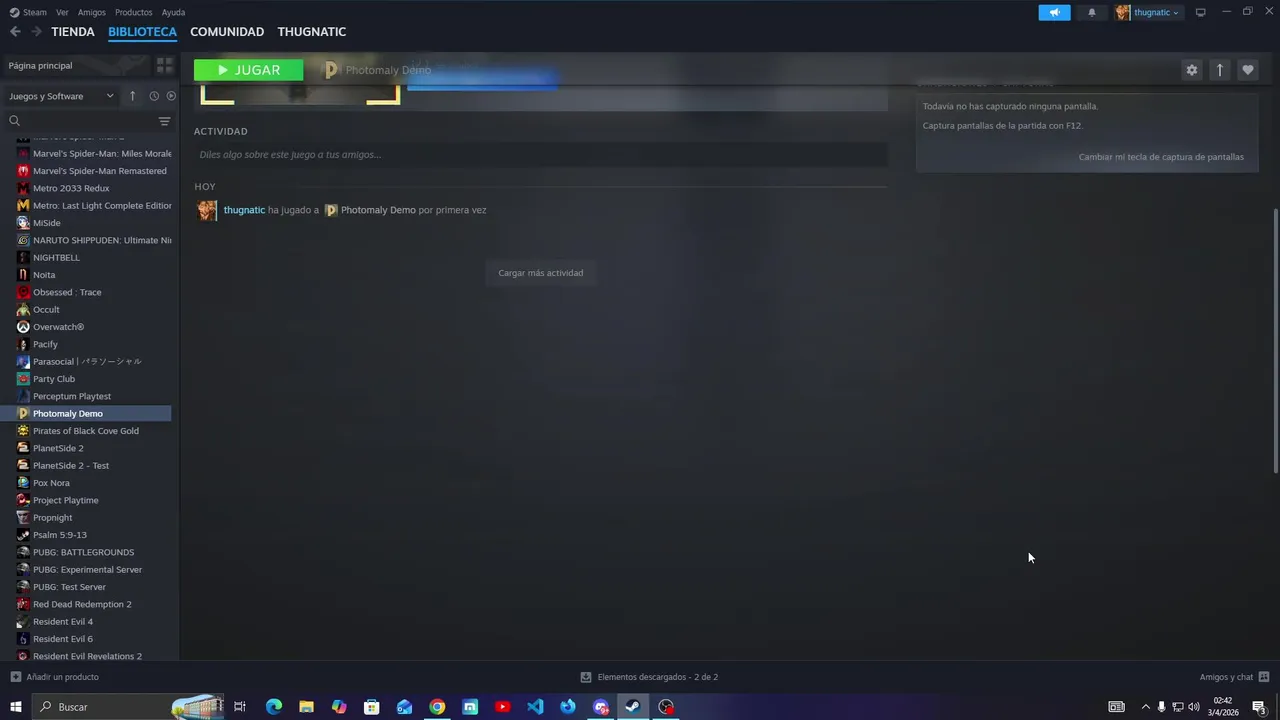Screen dimensions: 1280x720
Task: Go back with left navigation arrow
Action: click(x=15, y=32)
